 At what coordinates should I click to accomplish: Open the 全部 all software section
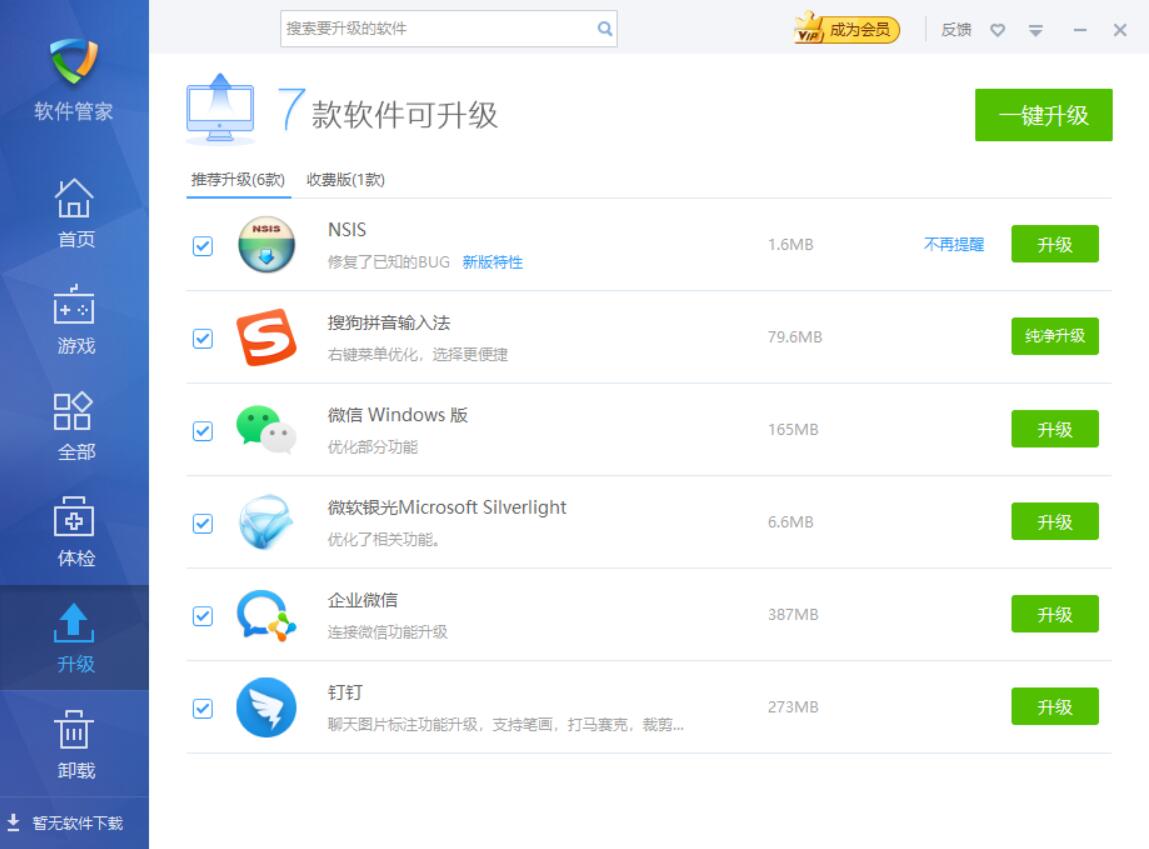(x=74, y=426)
